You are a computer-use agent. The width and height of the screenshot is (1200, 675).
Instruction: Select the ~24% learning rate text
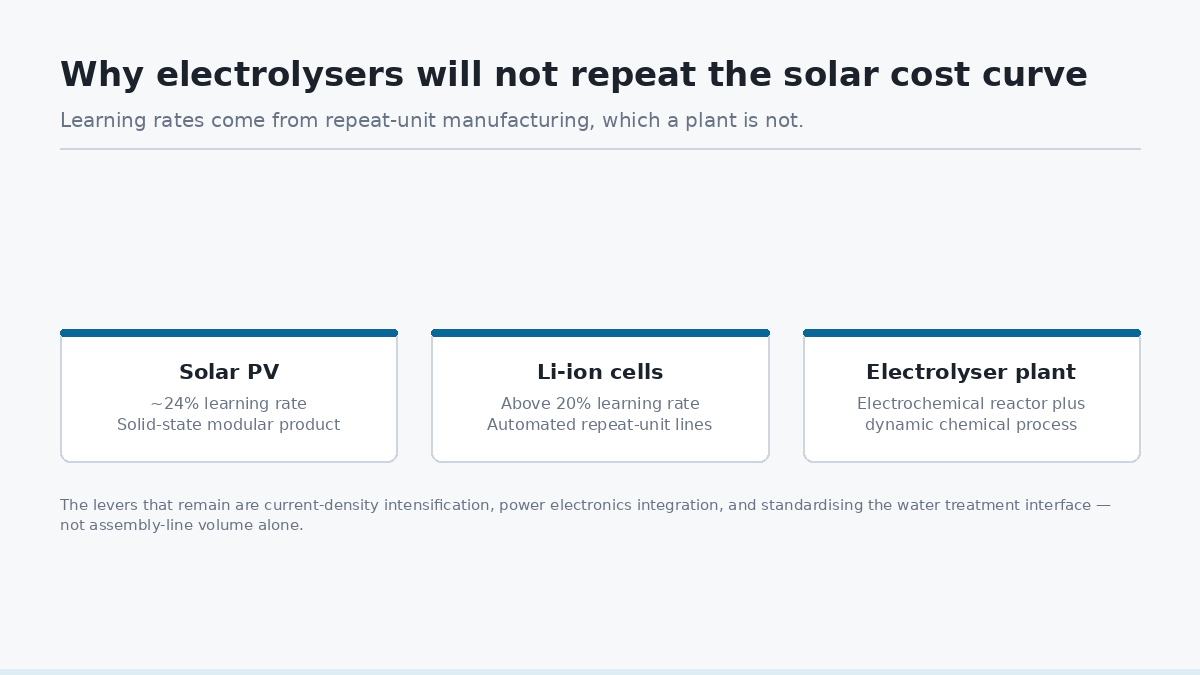click(229, 404)
